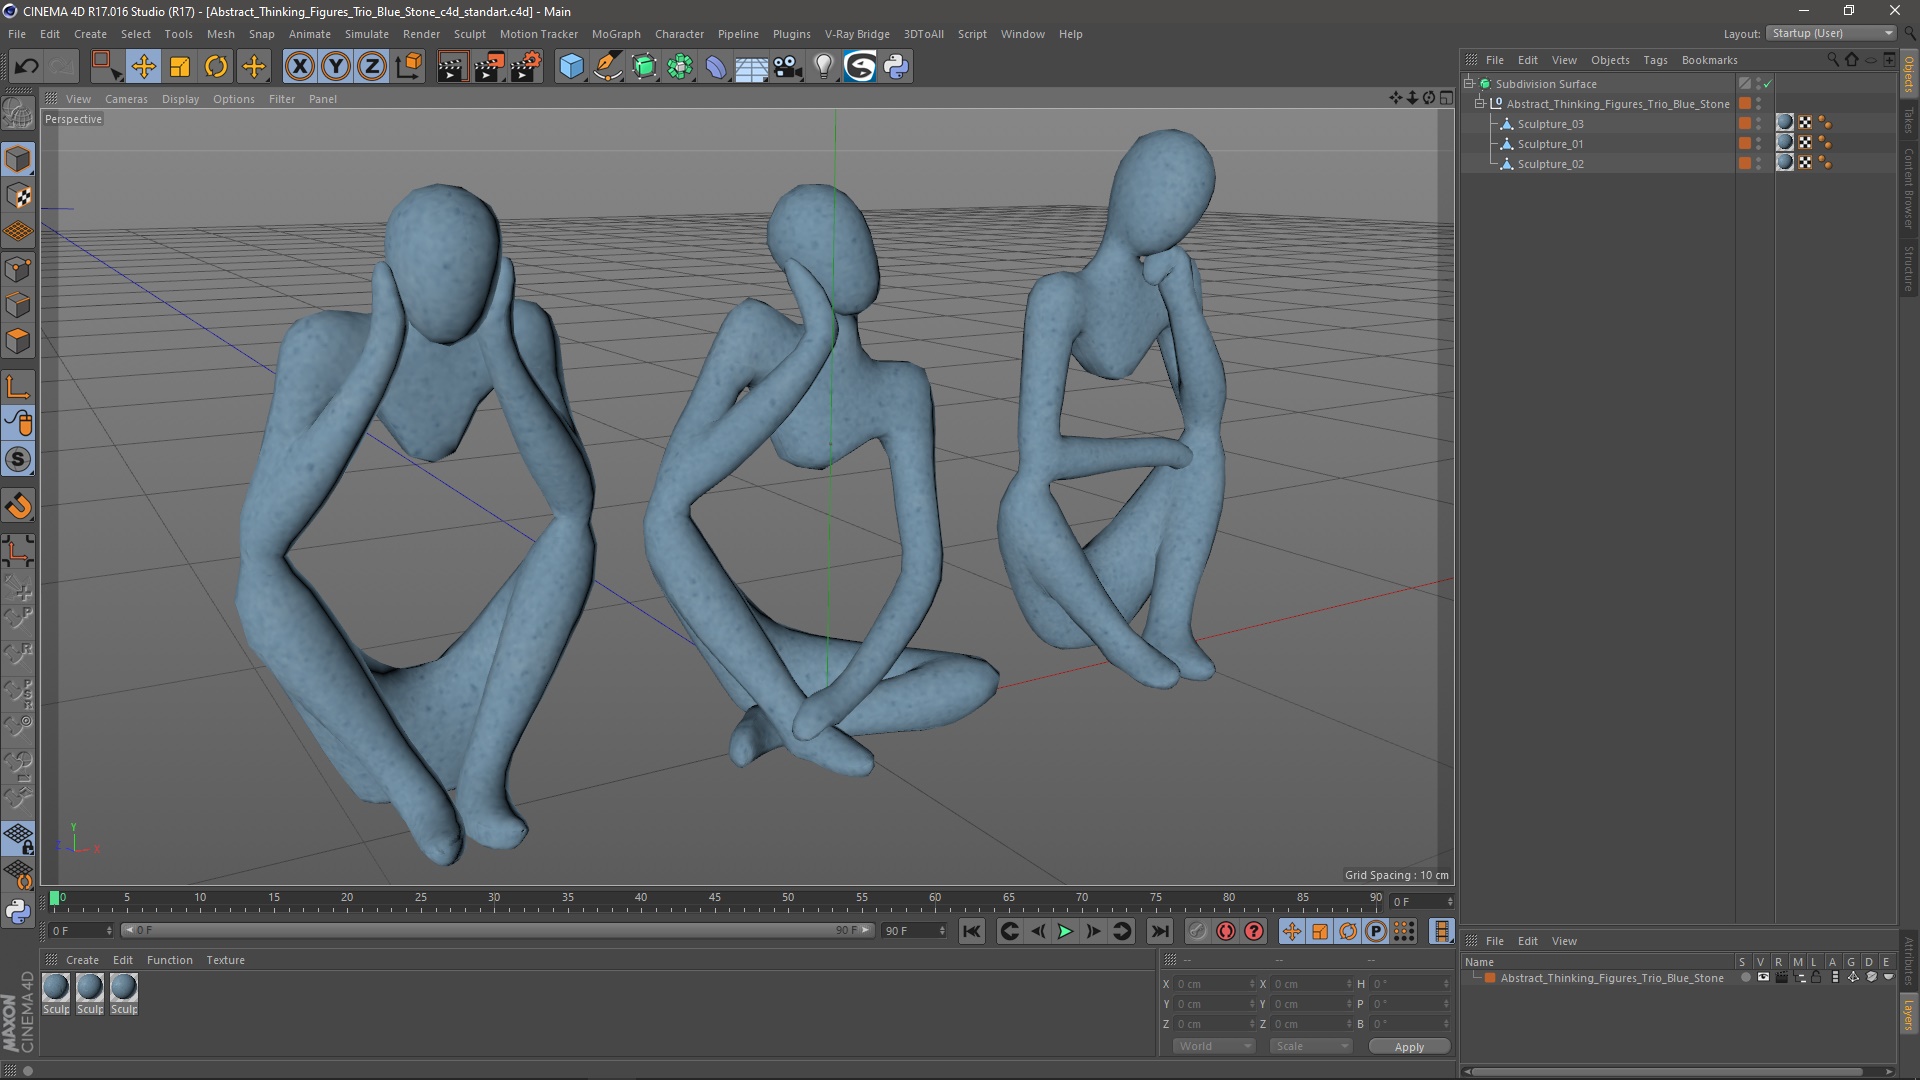The height and width of the screenshot is (1080, 1920).
Task: Select the Scale tool
Action: 180,67
